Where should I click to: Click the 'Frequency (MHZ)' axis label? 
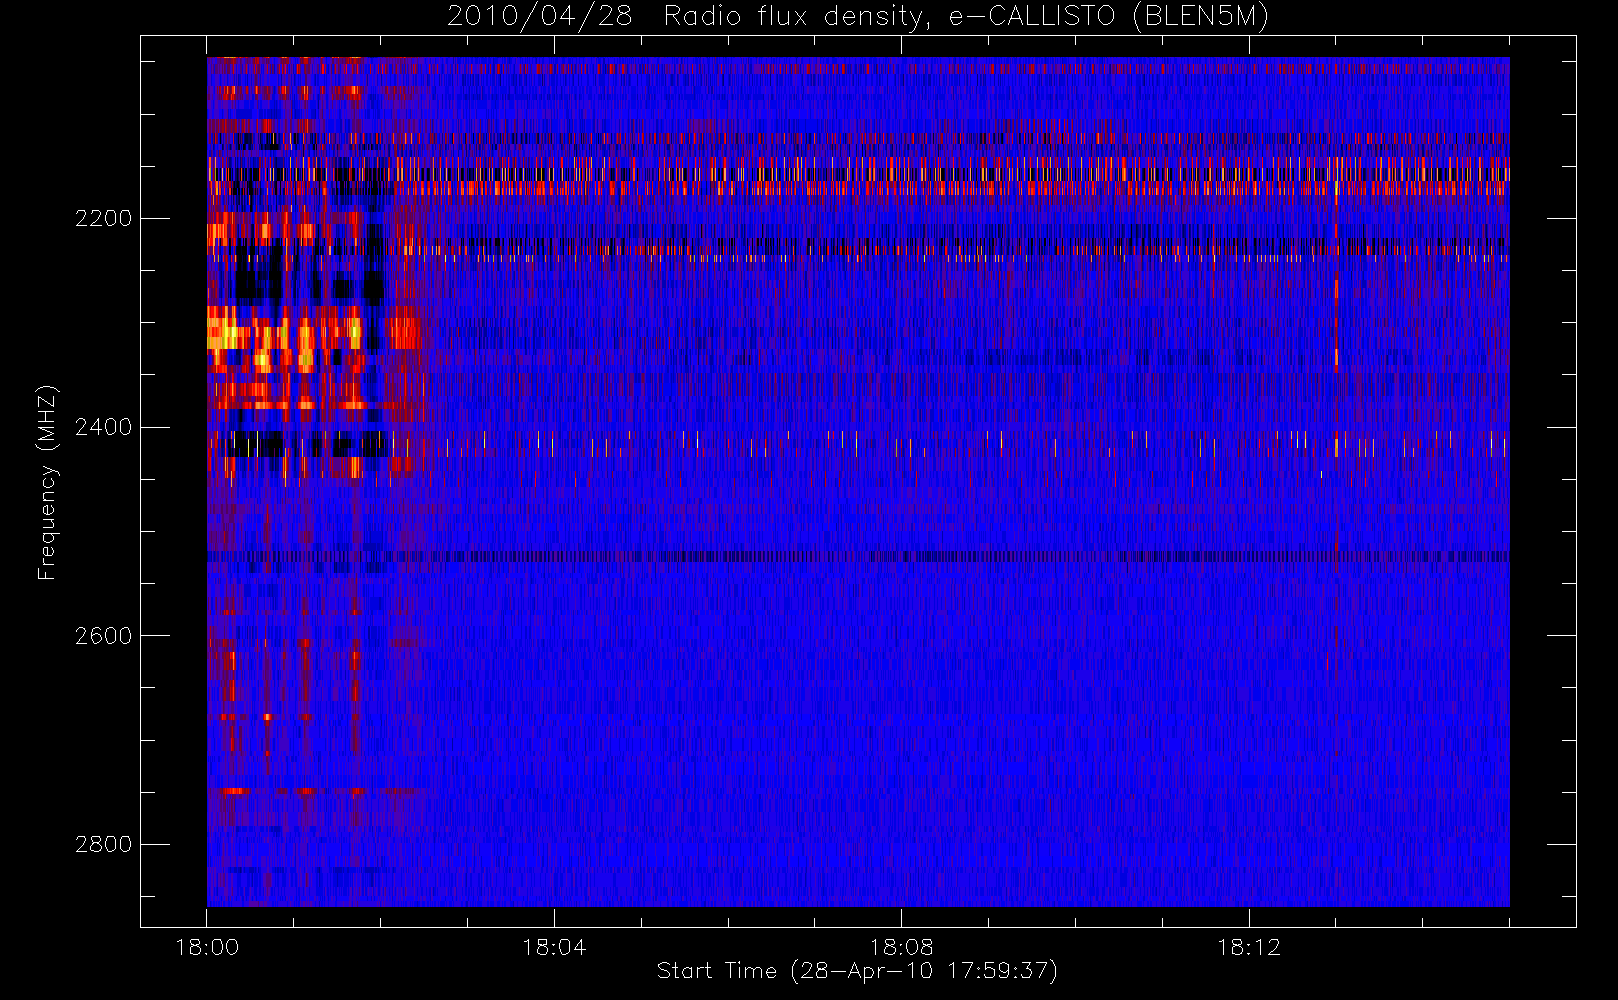[46, 482]
